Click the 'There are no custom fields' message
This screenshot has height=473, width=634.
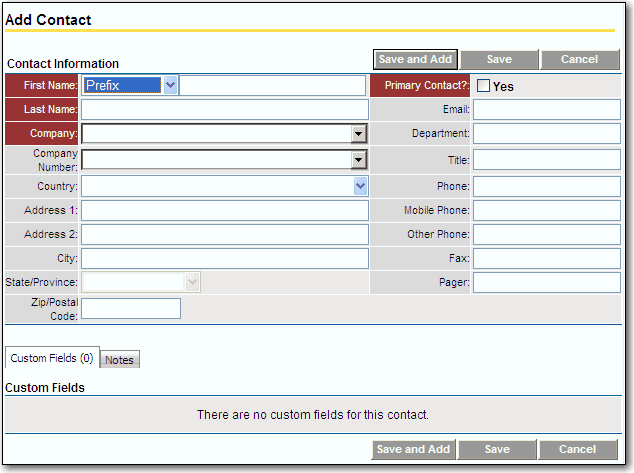tap(313, 415)
